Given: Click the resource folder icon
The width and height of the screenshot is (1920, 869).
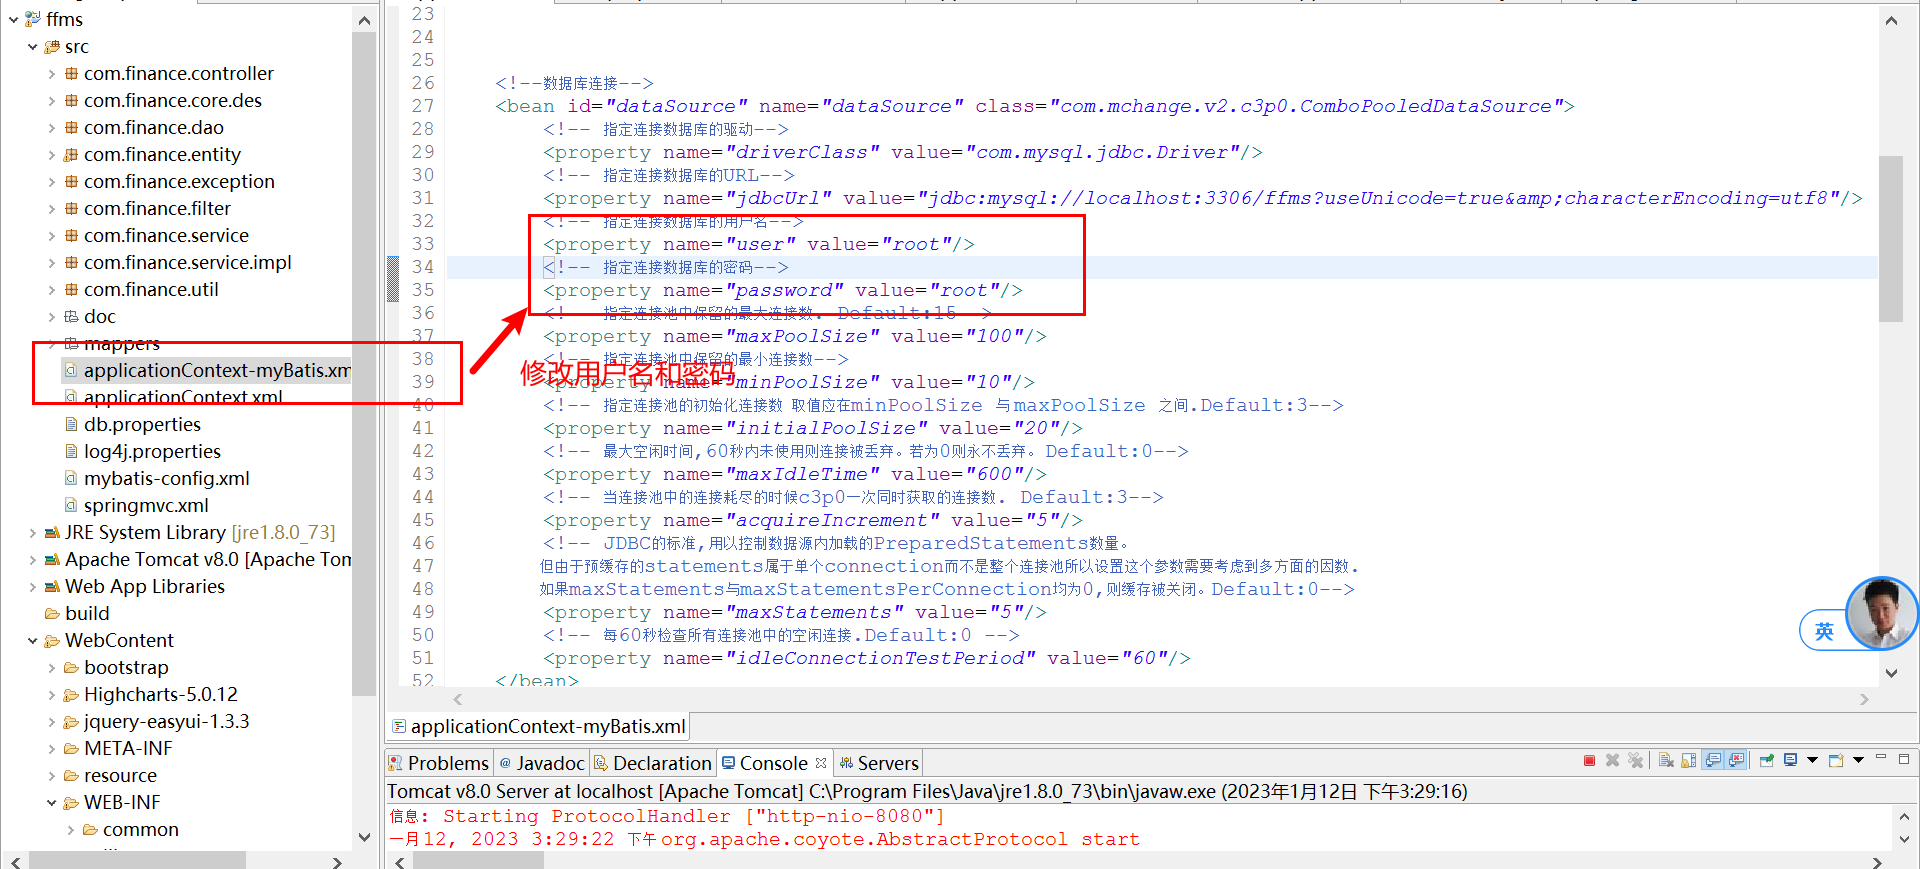Looking at the screenshot, I should click(71, 775).
